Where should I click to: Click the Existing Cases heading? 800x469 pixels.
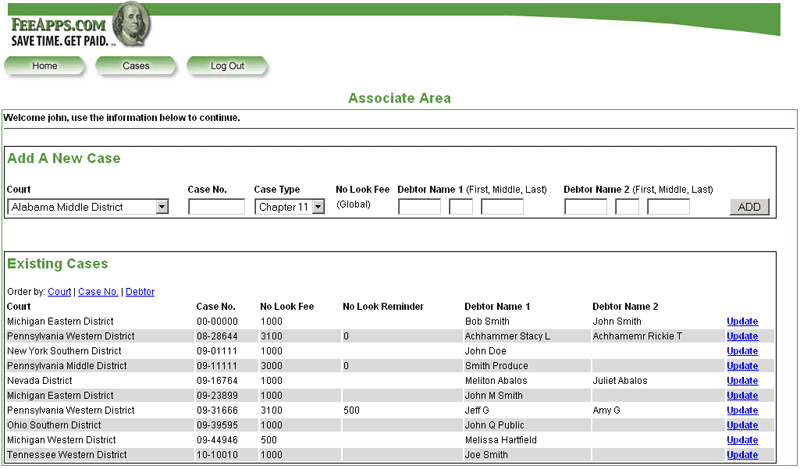point(58,263)
